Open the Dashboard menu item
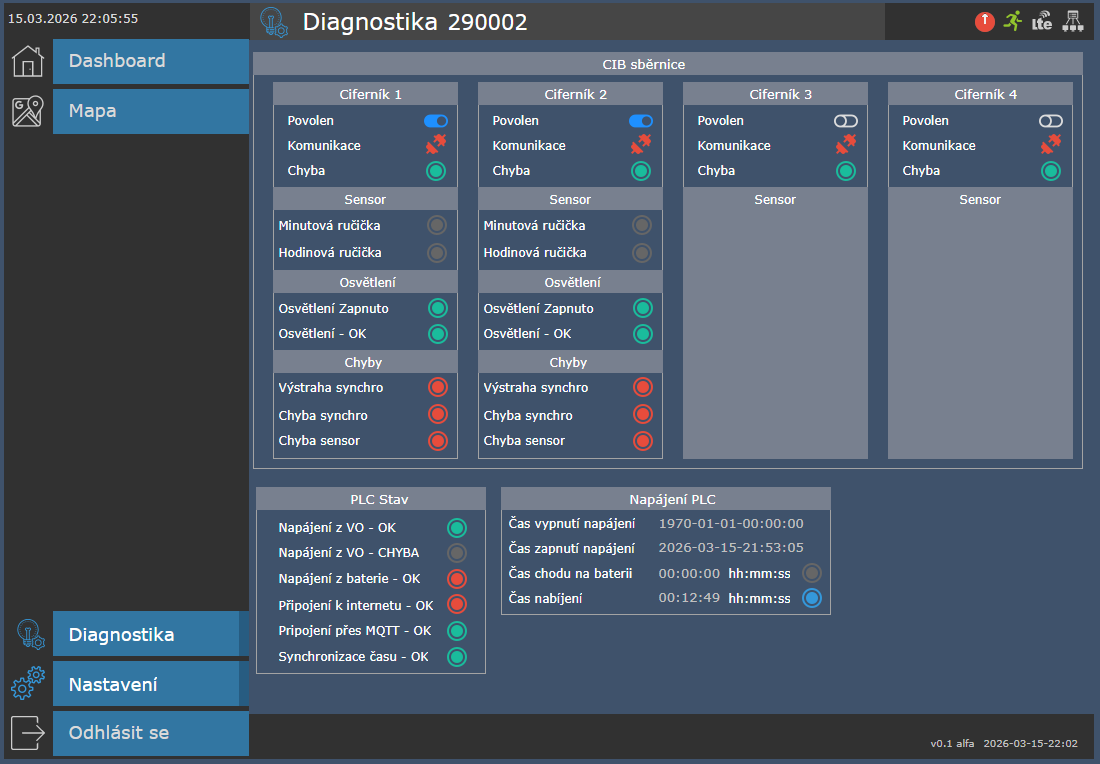The image size is (1100, 764). click(x=150, y=61)
